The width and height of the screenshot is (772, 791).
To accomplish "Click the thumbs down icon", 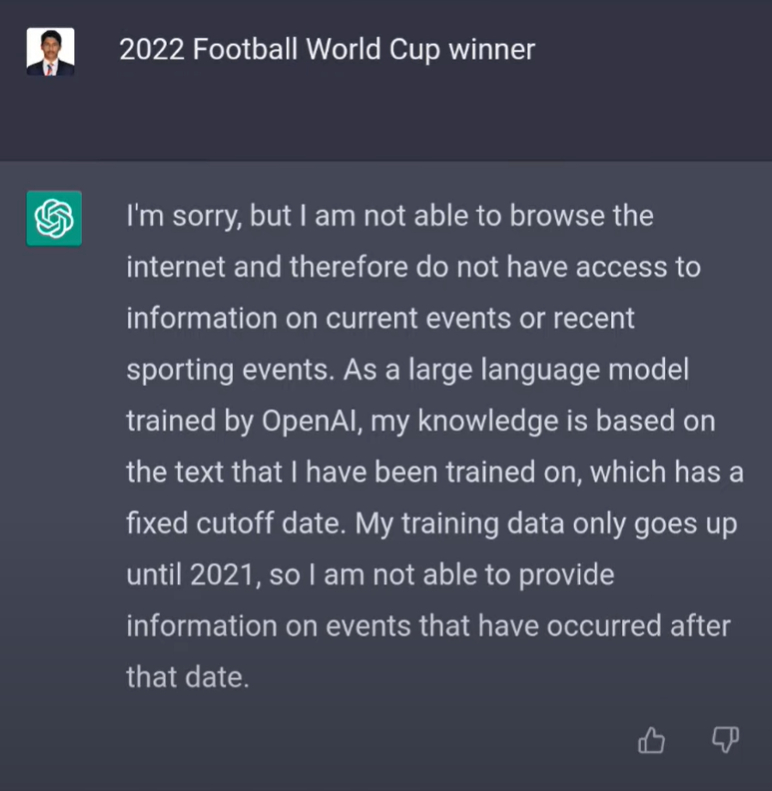I will pos(725,739).
